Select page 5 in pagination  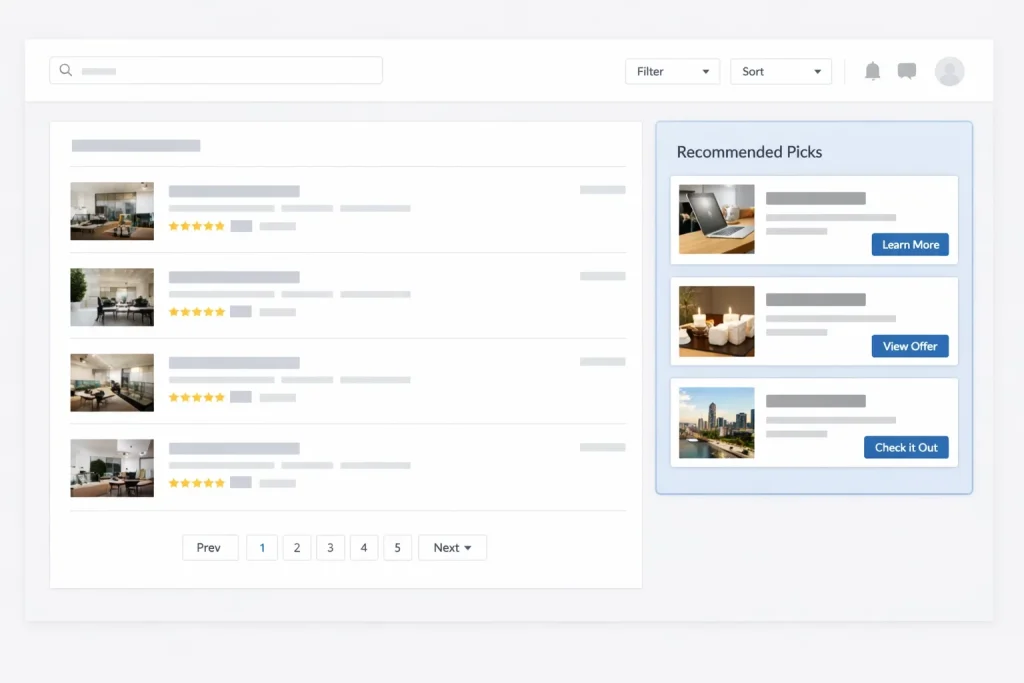tap(397, 547)
